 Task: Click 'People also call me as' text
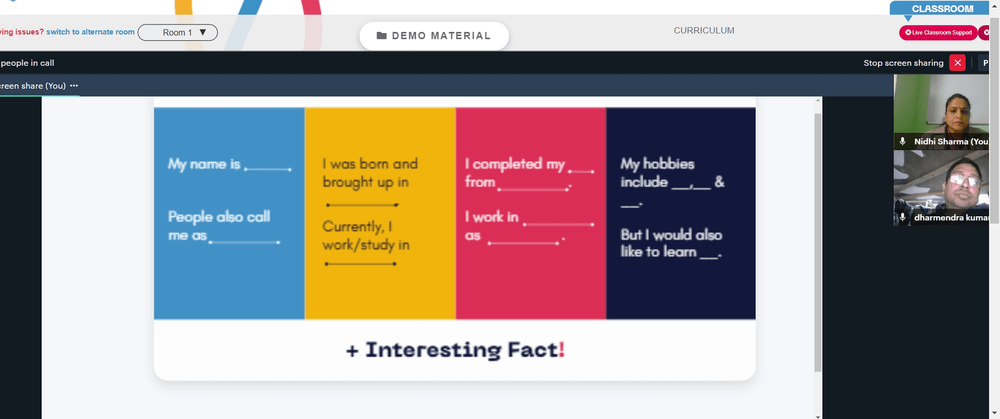tap(219, 226)
